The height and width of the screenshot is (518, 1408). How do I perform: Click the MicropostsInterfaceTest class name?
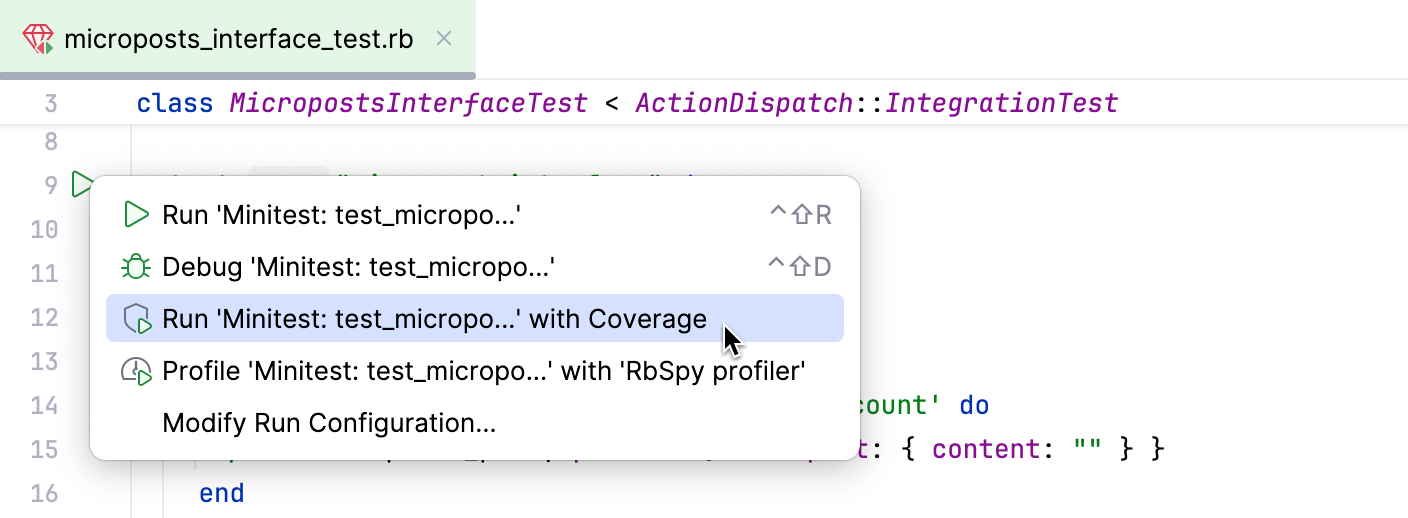[408, 103]
